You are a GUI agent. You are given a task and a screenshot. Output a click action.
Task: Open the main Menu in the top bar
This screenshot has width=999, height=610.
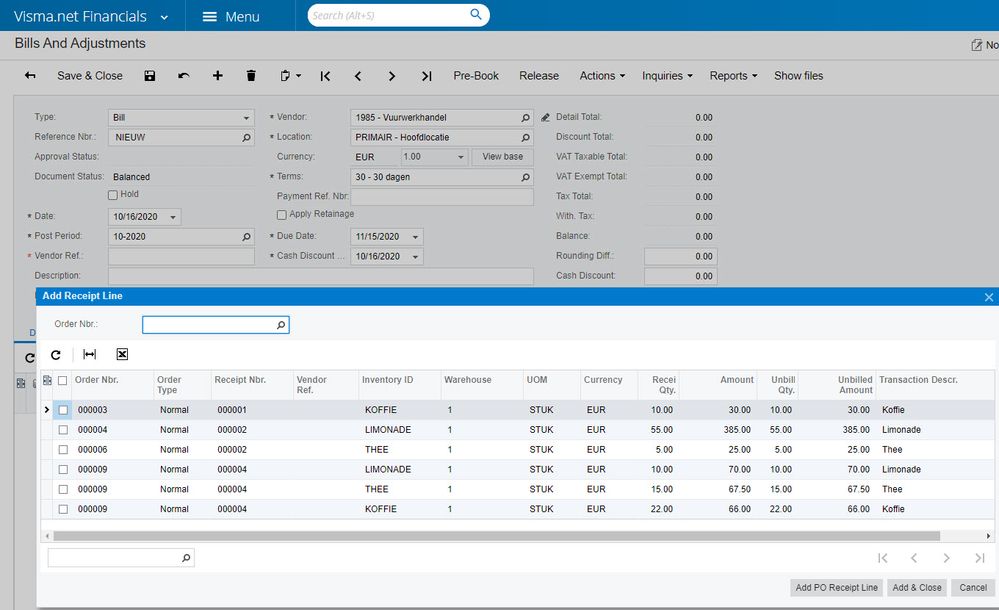230,17
